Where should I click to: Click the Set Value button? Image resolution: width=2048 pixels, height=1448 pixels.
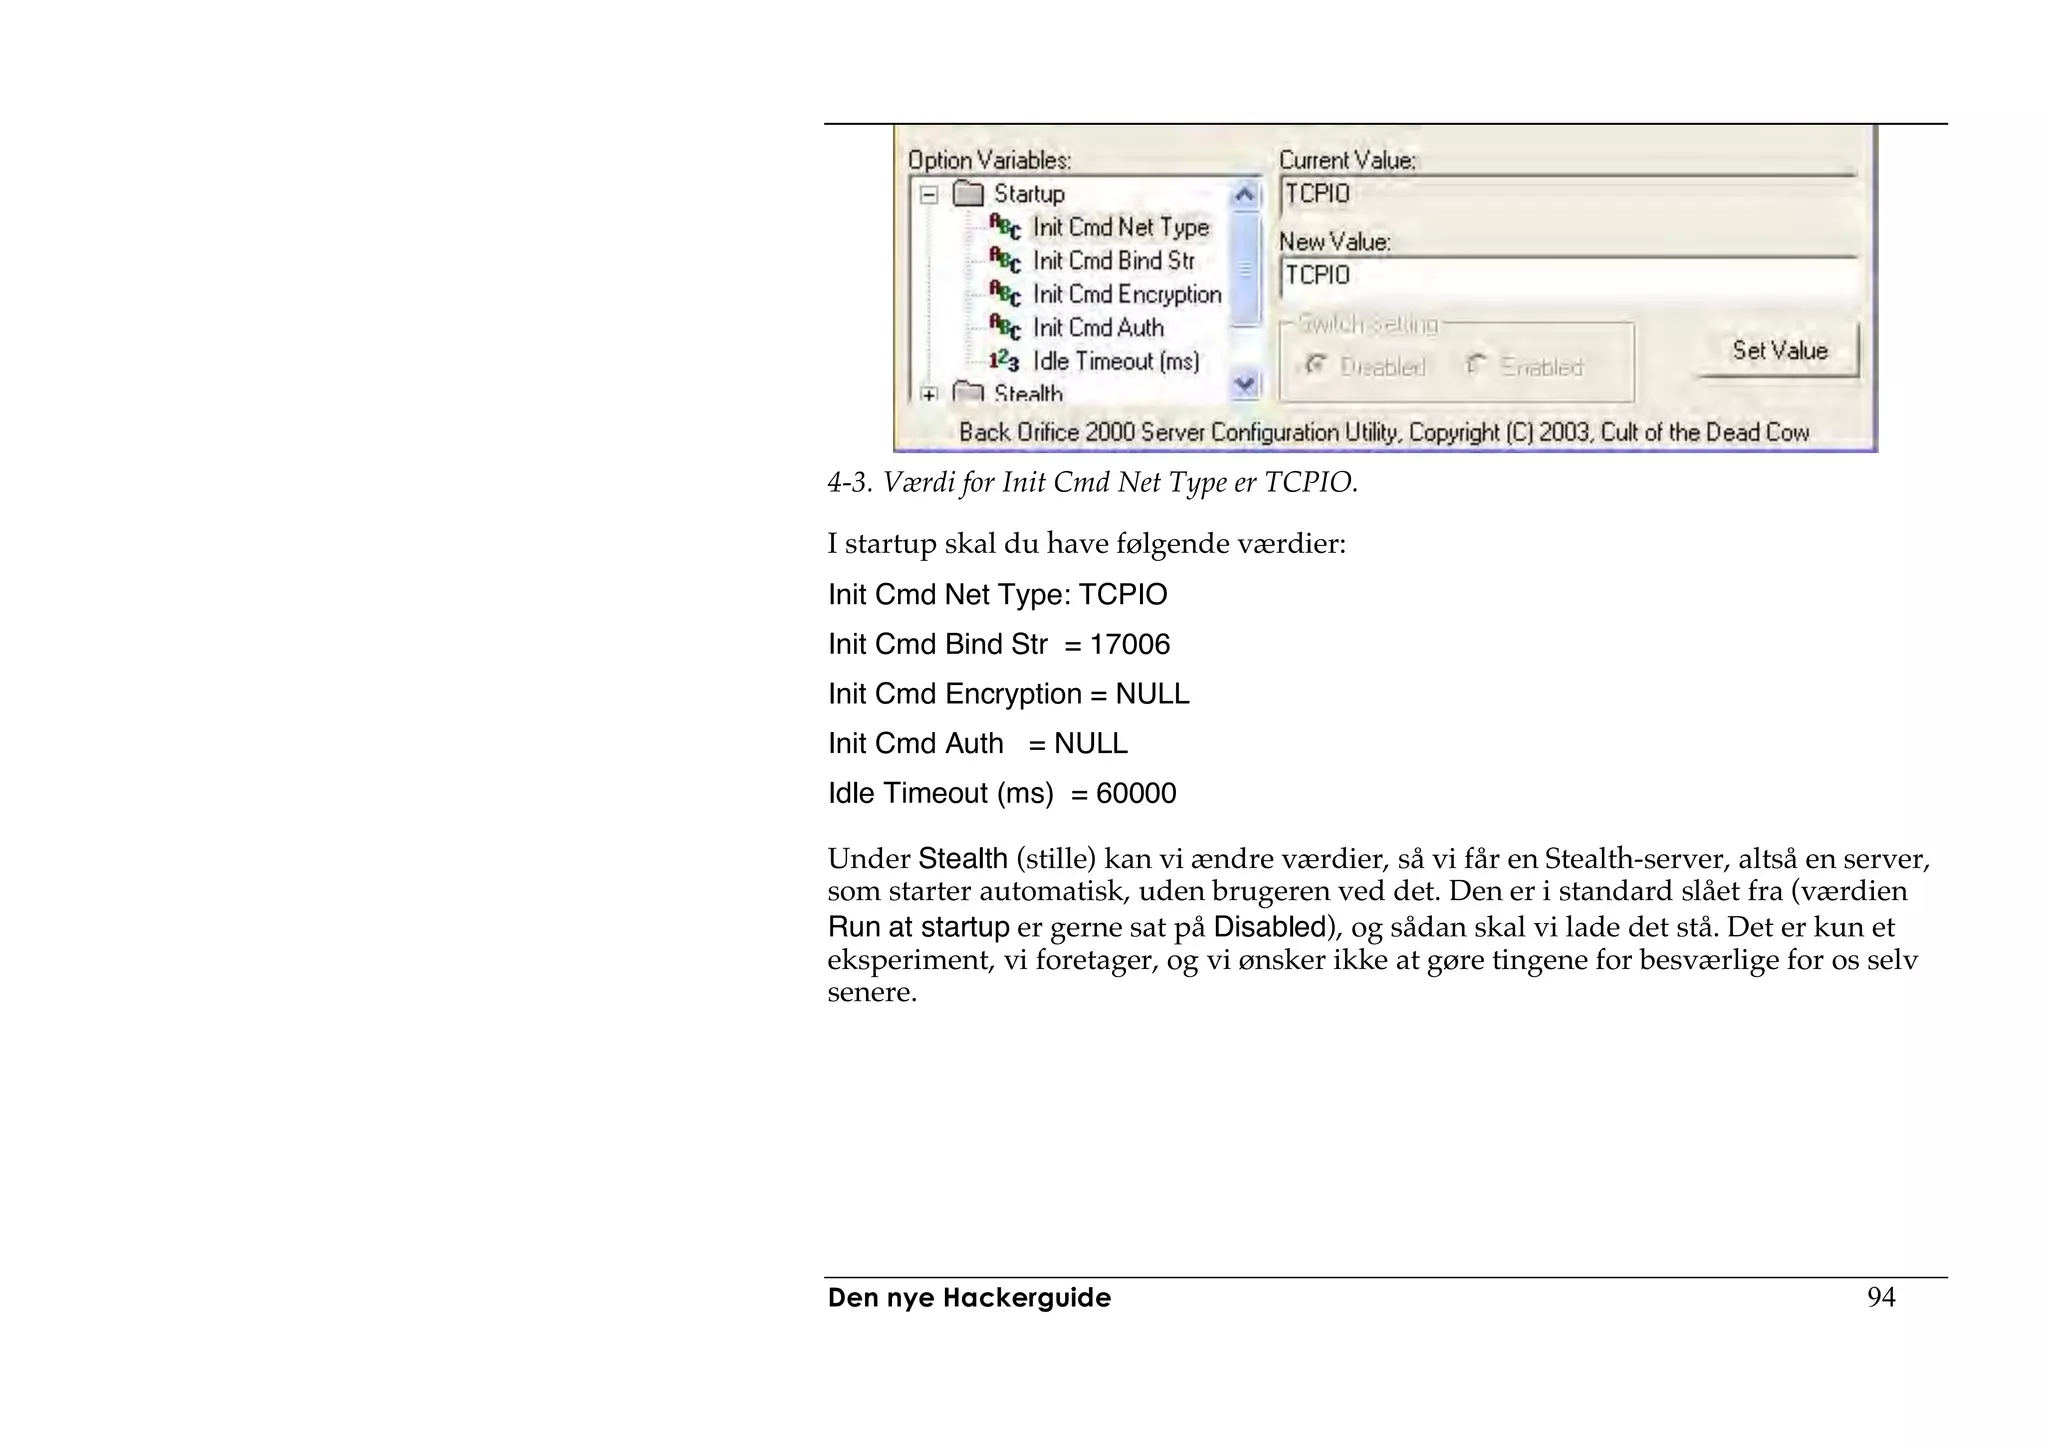pos(1779,350)
